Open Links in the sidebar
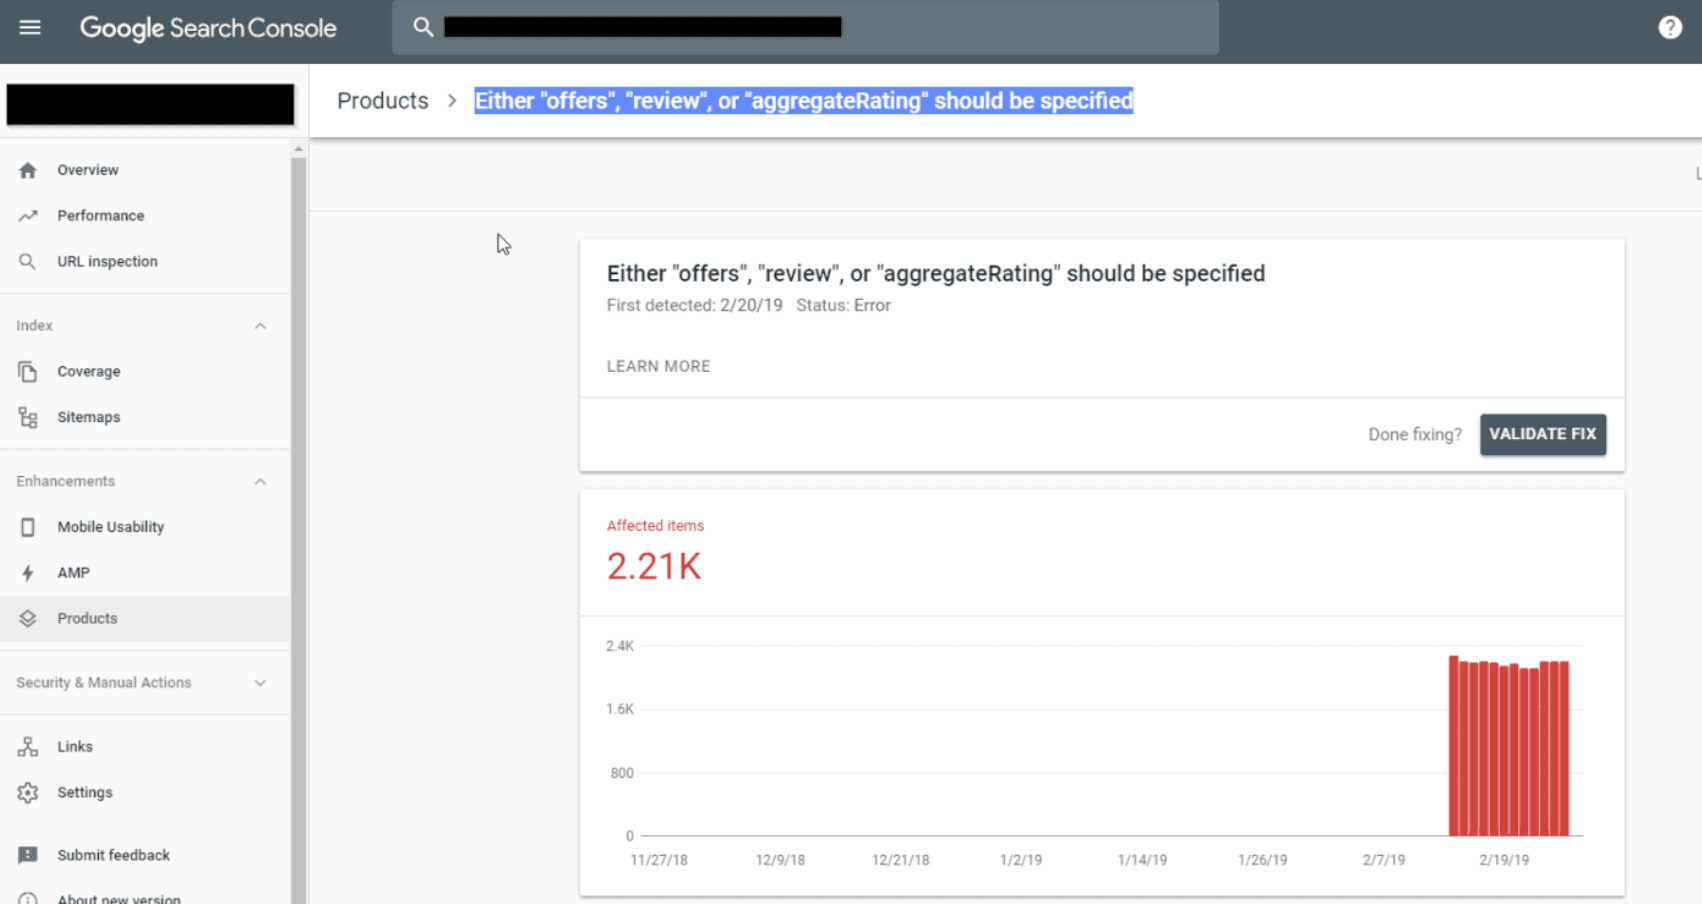The height and width of the screenshot is (904, 1702). pyautogui.click(x=145, y=747)
